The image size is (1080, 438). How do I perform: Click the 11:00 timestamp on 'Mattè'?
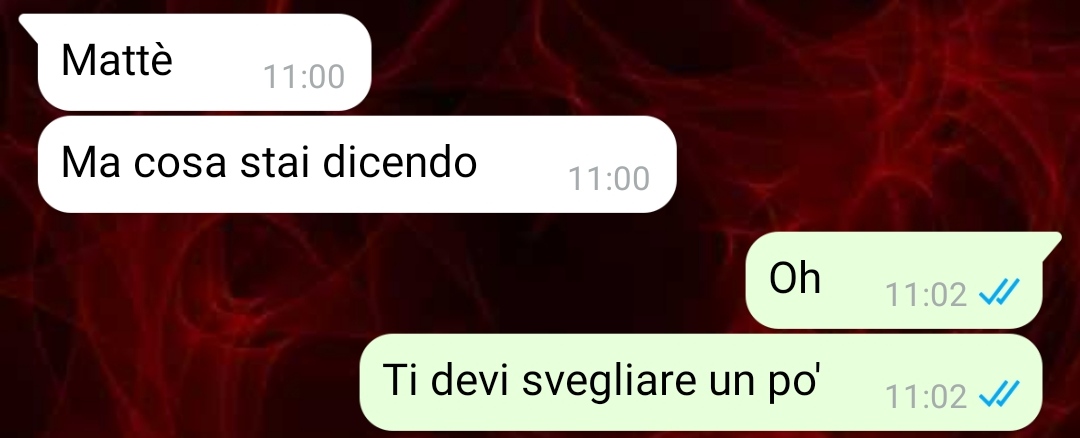point(304,77)
